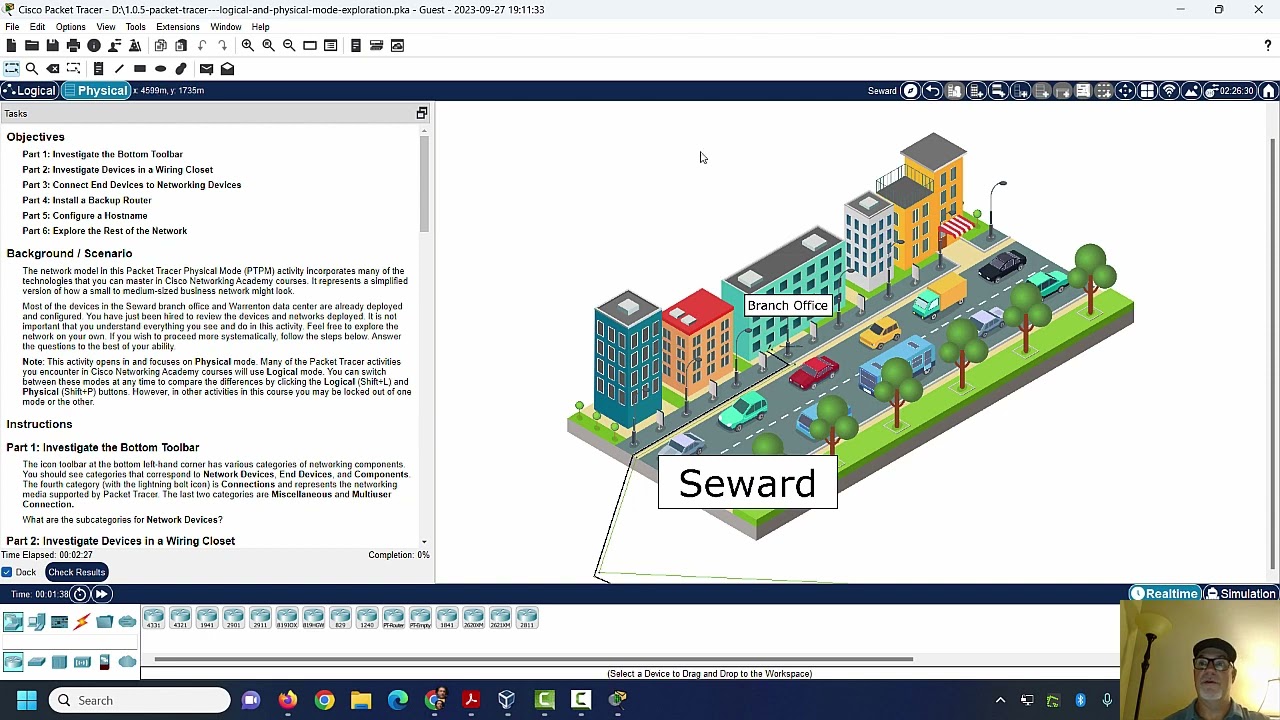
Task: Pick the Draw Rectangle tool
Action: click(140, 69)
